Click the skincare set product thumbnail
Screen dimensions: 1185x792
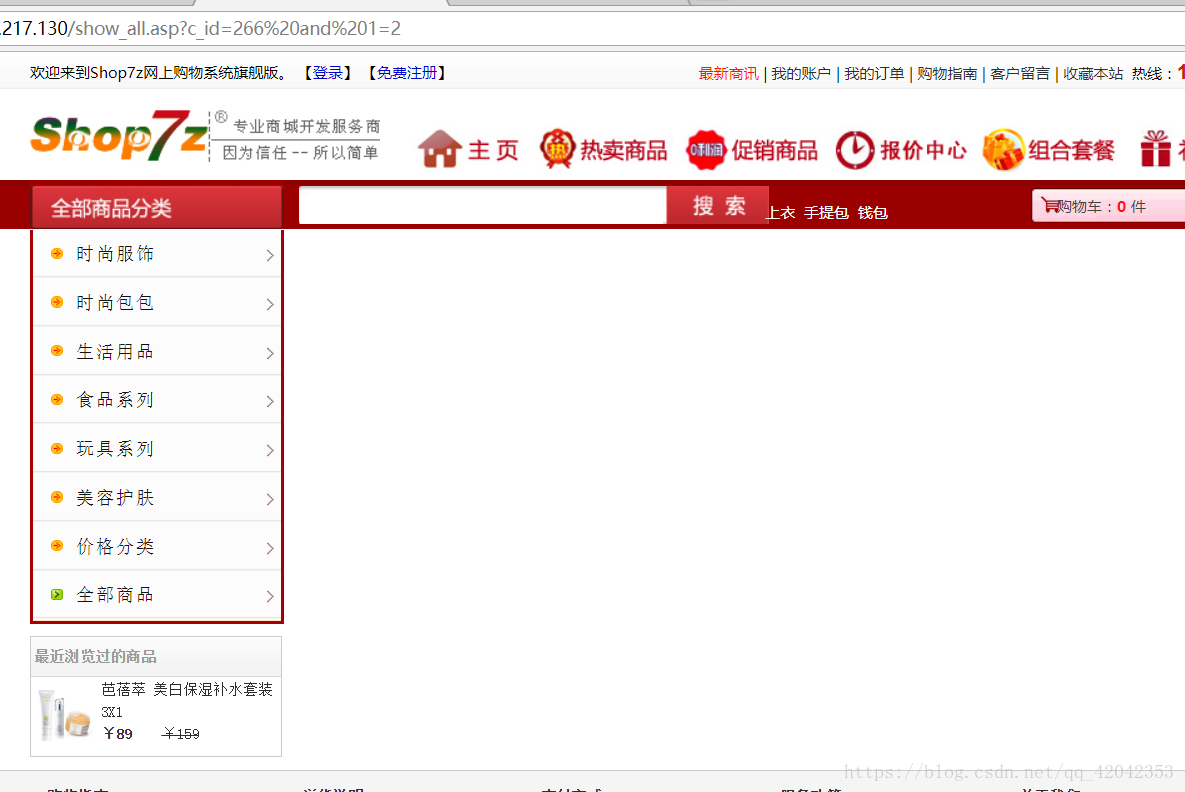(x=64, y=714)
